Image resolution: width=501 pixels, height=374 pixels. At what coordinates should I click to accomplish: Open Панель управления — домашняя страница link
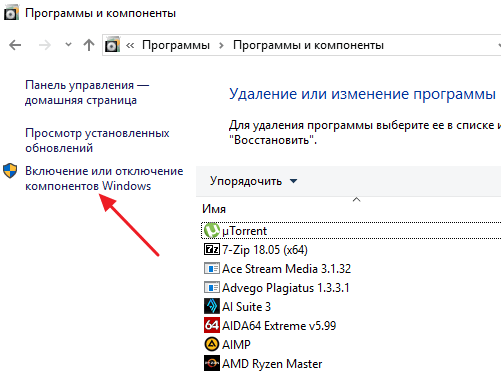click(x=87, y=92)
